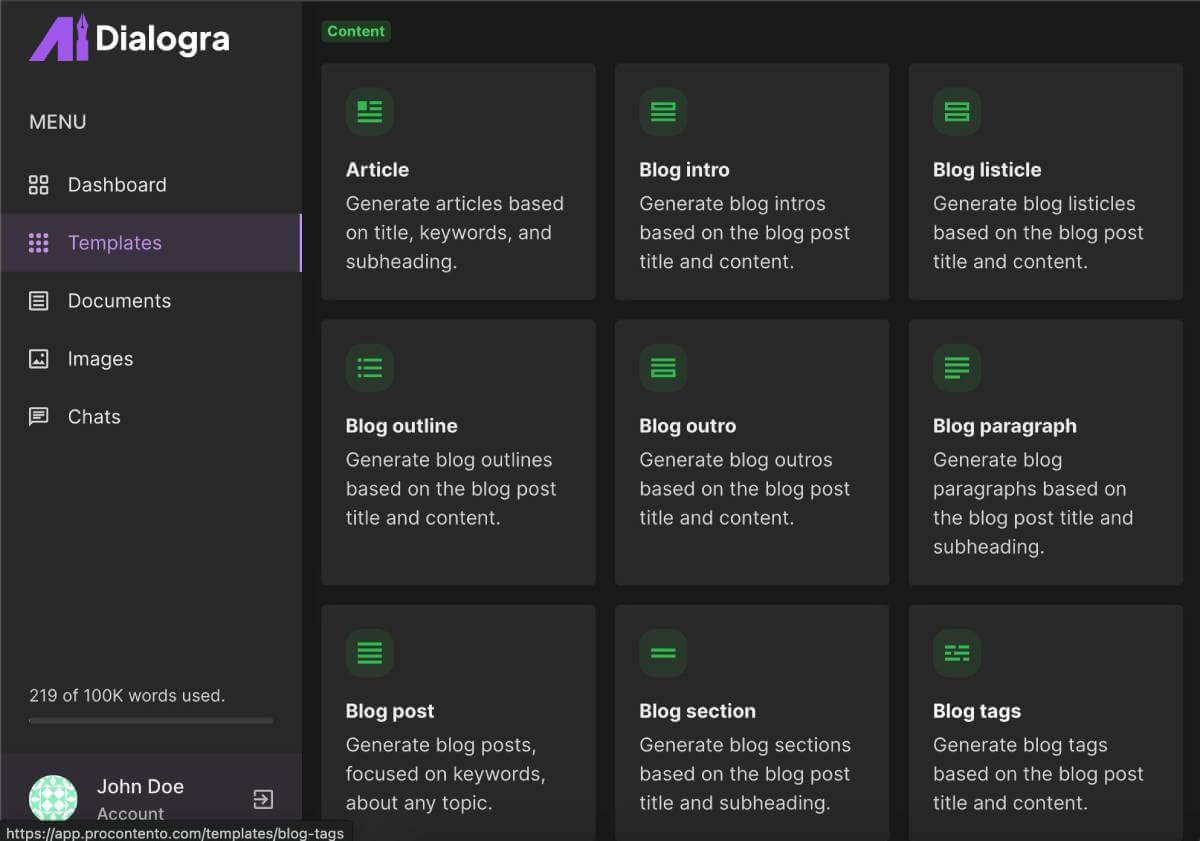Viewport: 1200px width, 841px height.
Task: Click the '219 of 100K words used.' text
Action: click(127, 695)
